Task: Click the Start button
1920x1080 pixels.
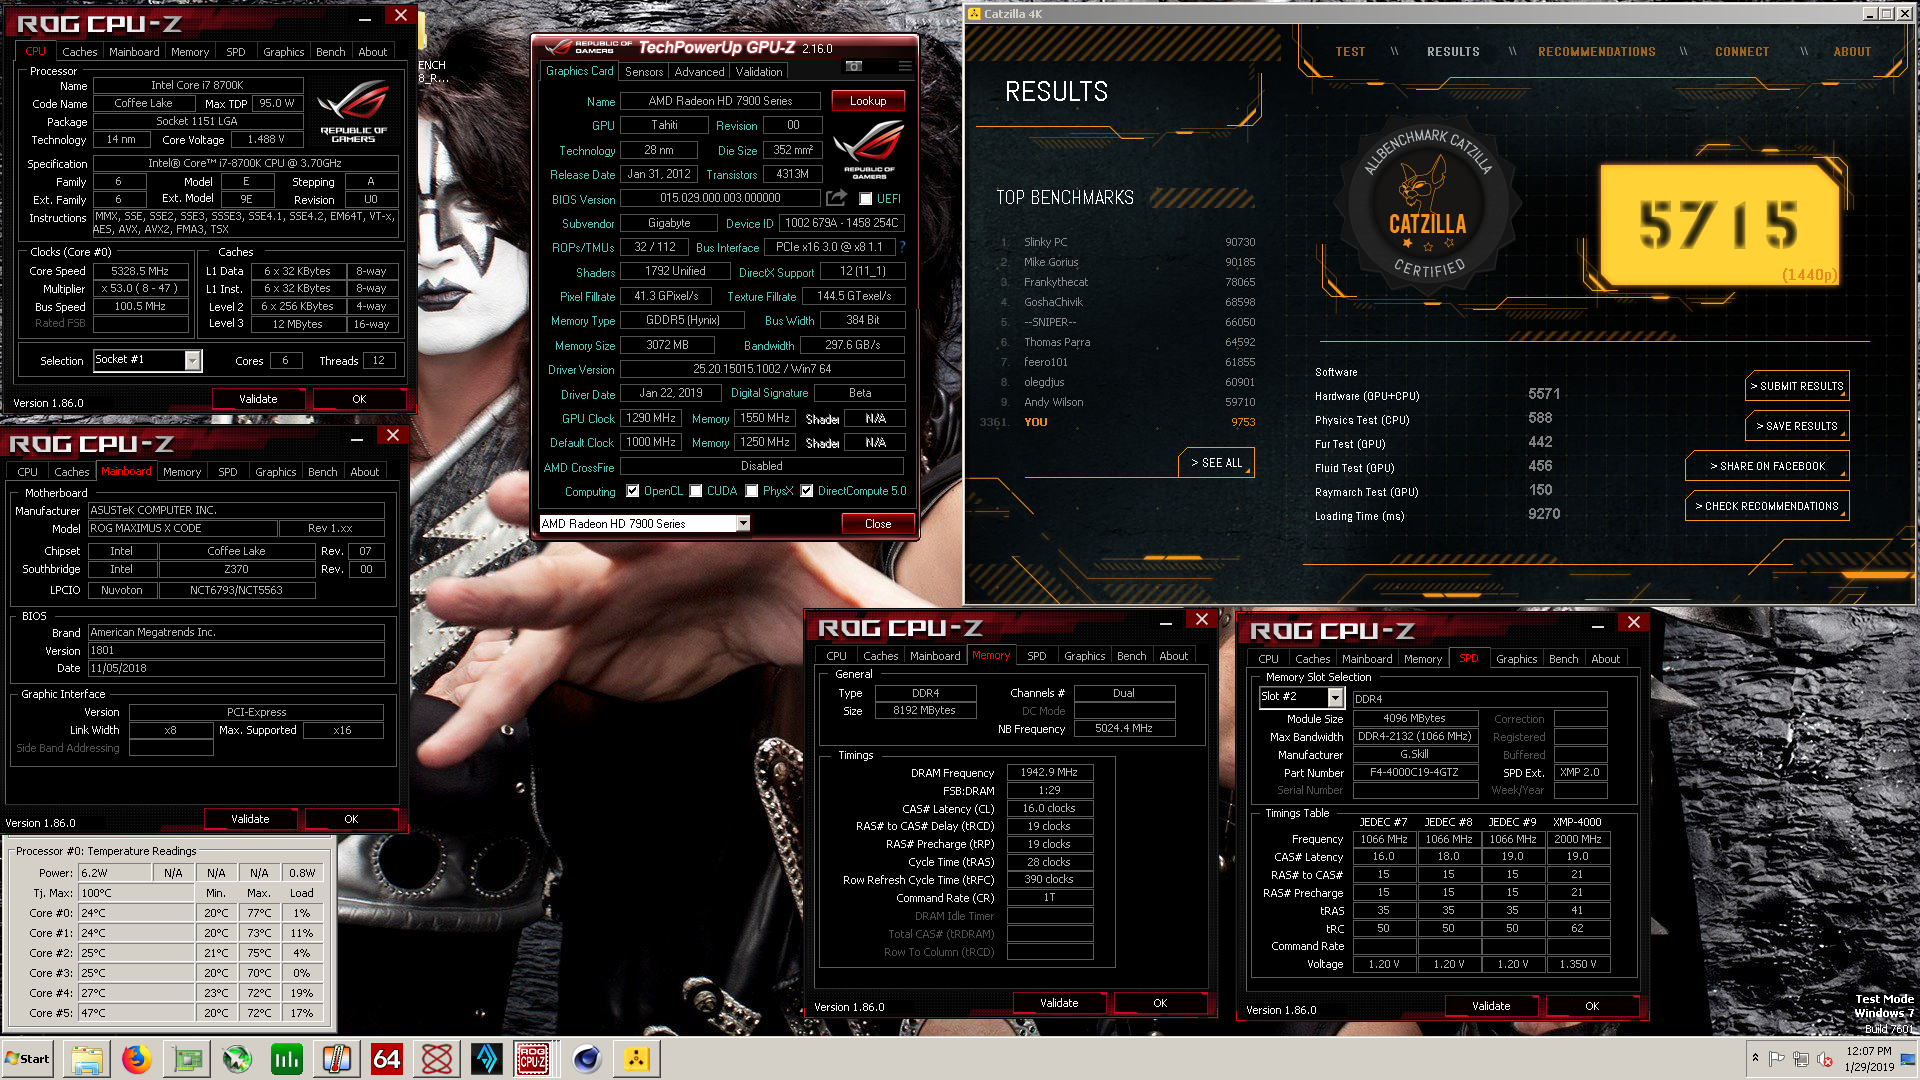Action: (27, 1059)
